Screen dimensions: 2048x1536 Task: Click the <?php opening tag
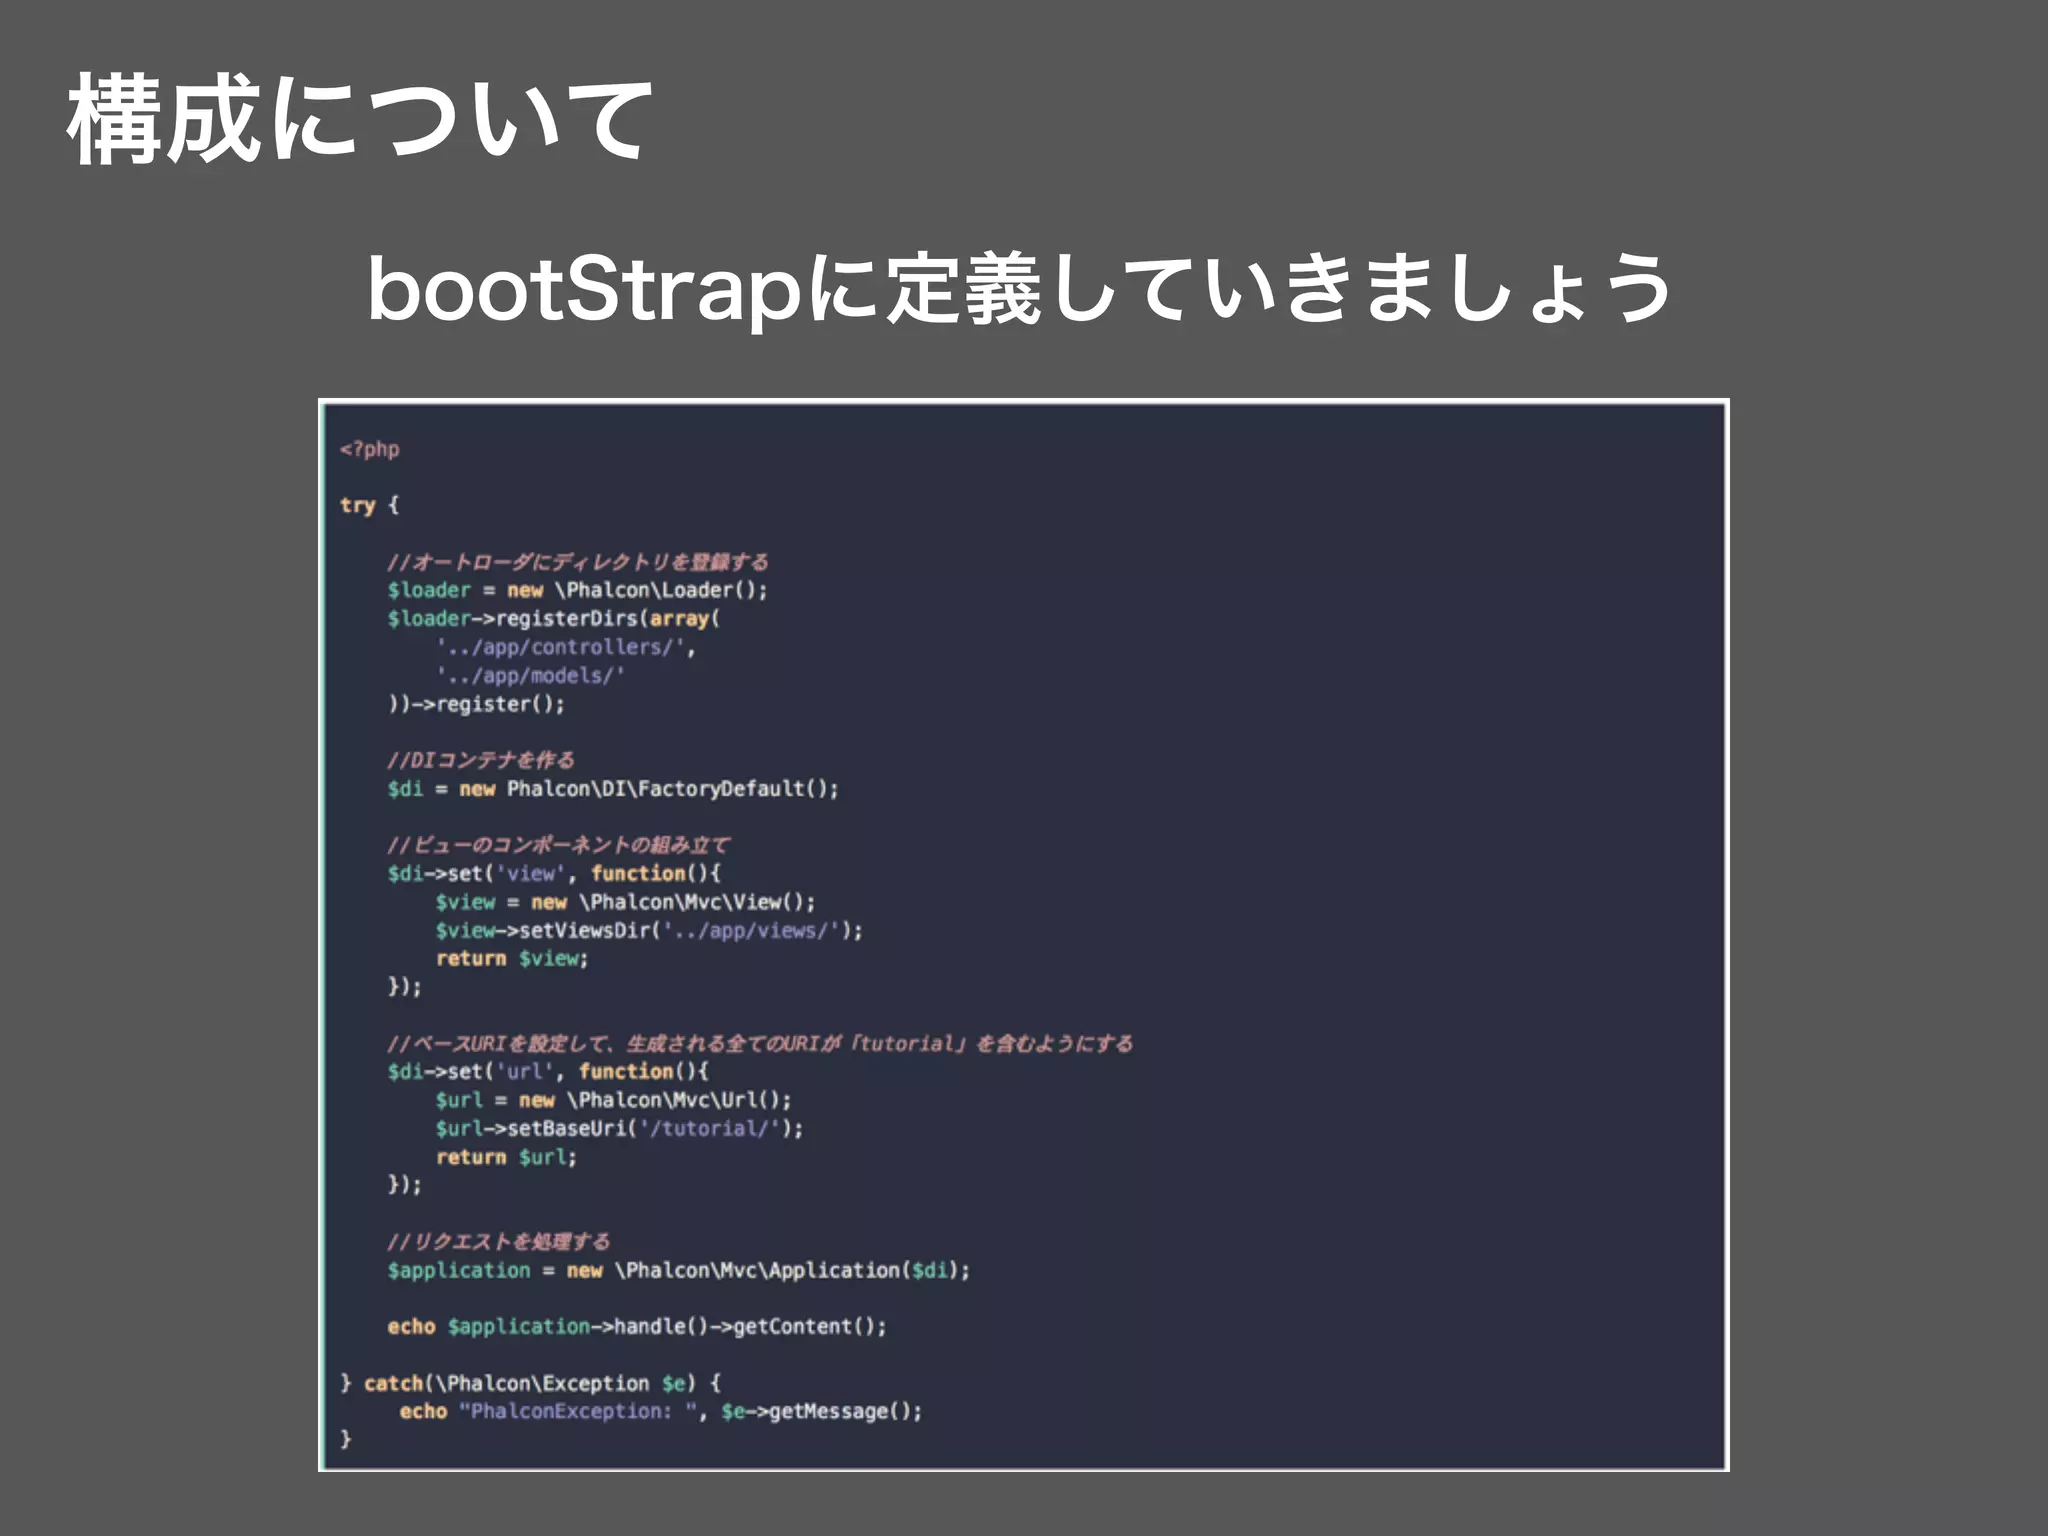click(x=369, y=449)
